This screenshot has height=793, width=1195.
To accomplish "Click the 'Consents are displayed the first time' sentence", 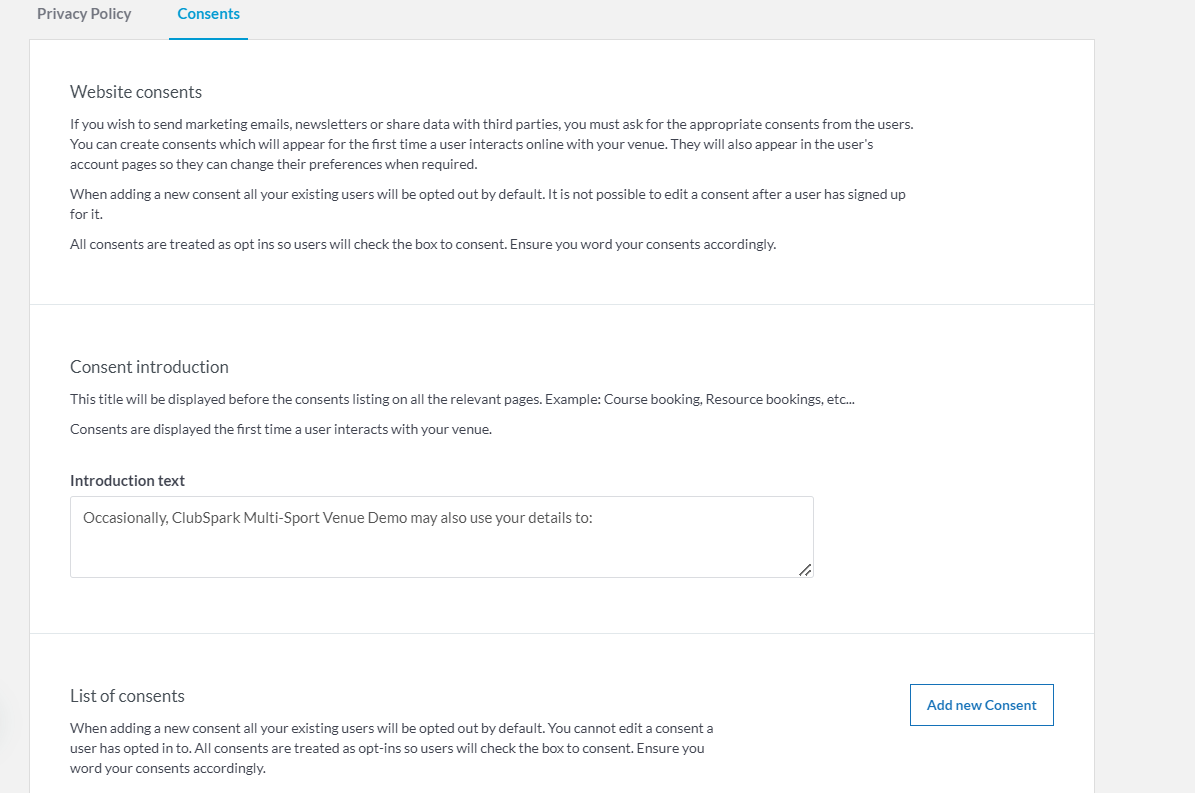I will pyautogui.click(x=280, y=430).
